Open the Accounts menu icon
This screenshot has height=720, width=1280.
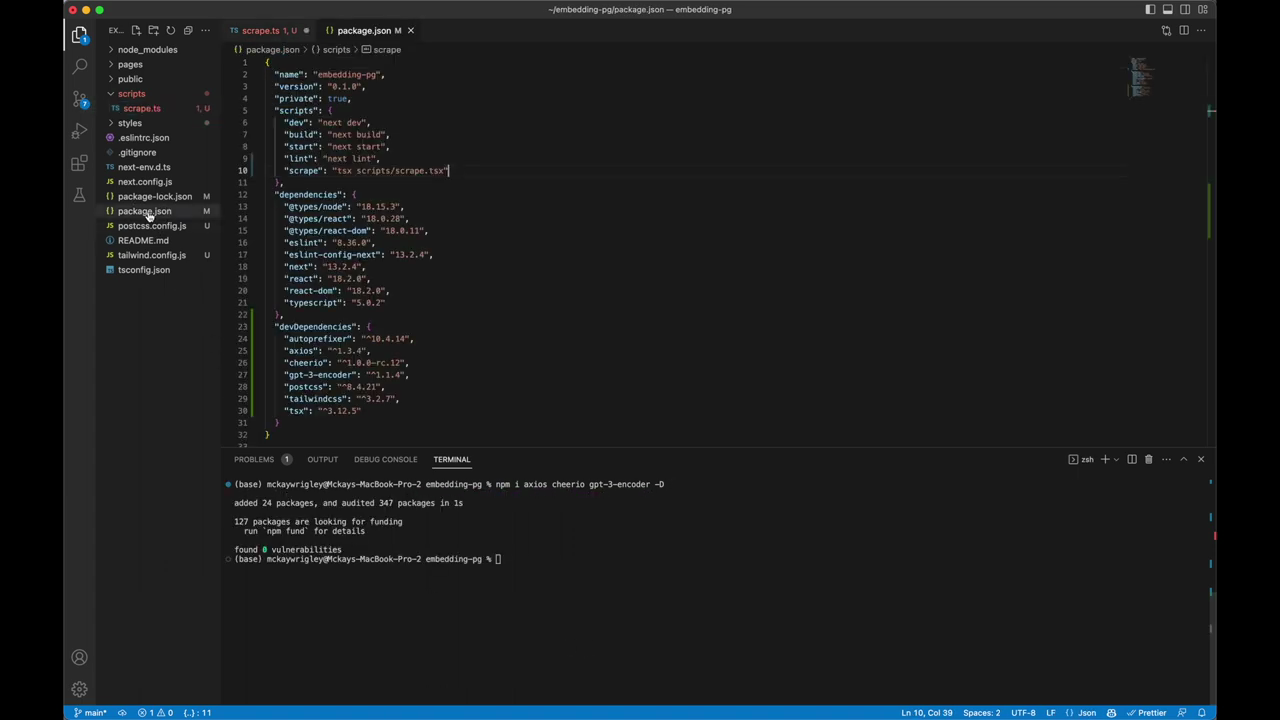click(x=79, y=657)
